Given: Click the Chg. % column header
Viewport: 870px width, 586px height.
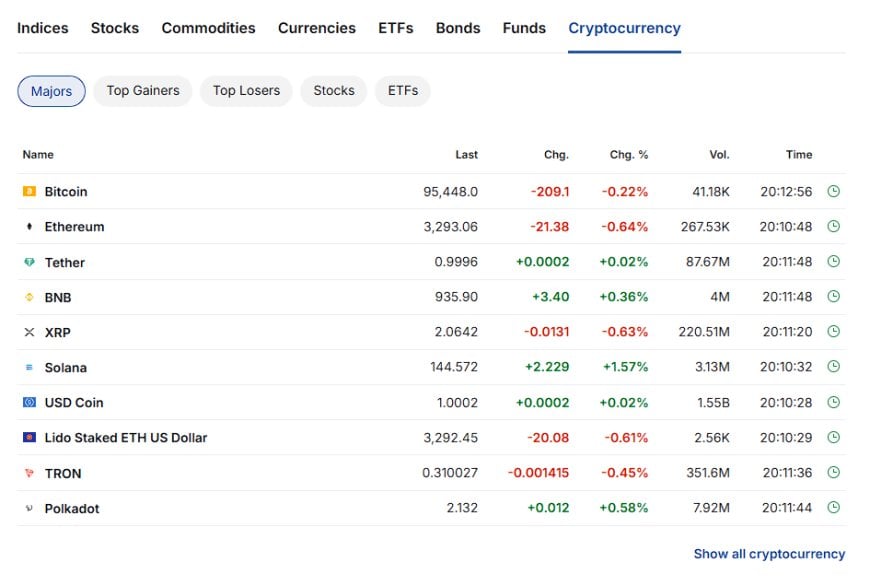Looking at the screenshot, I should click(x=629, y=155).
